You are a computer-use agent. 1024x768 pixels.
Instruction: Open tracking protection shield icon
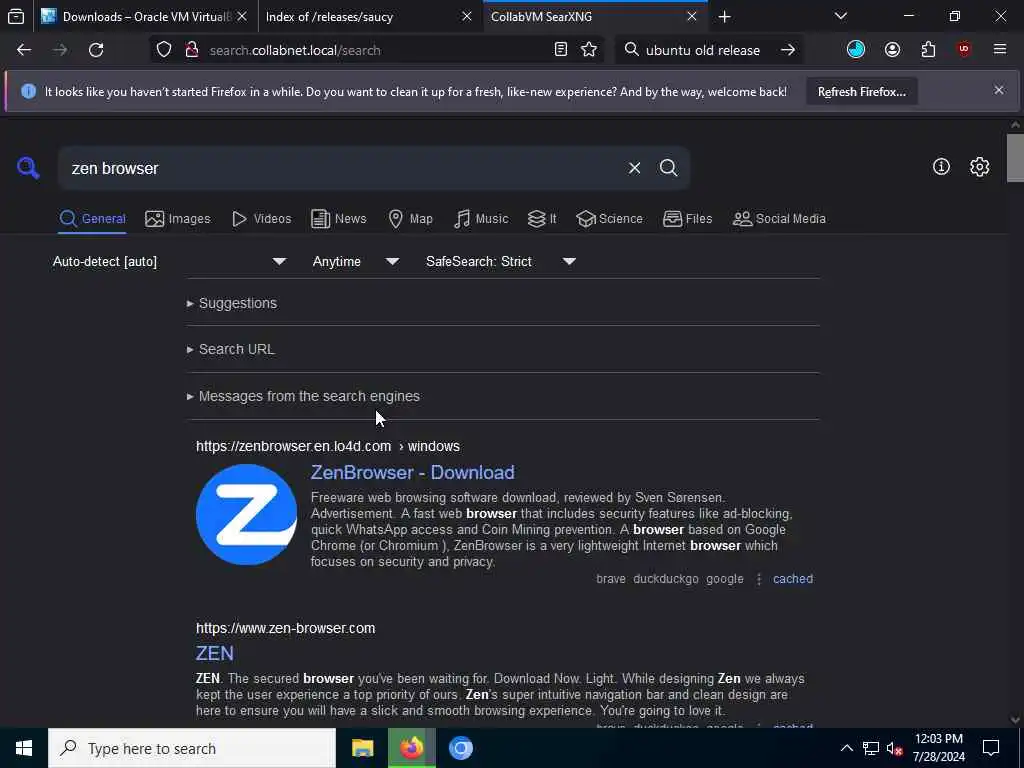[x=164, y=50]
